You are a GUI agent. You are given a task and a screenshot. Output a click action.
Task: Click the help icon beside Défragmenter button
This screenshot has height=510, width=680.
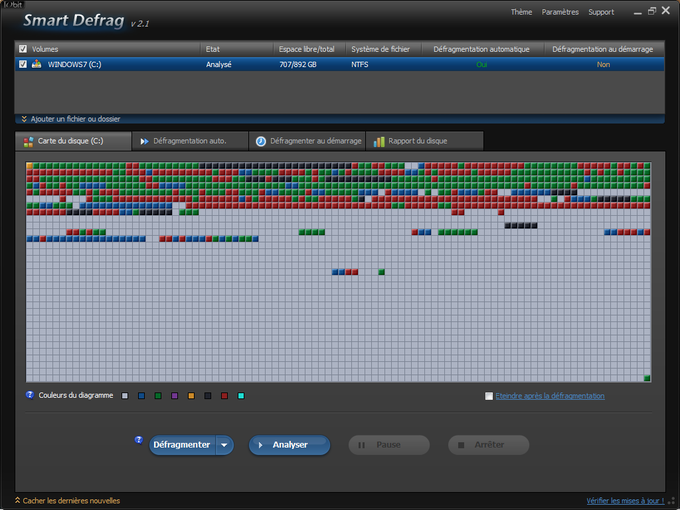139,440
